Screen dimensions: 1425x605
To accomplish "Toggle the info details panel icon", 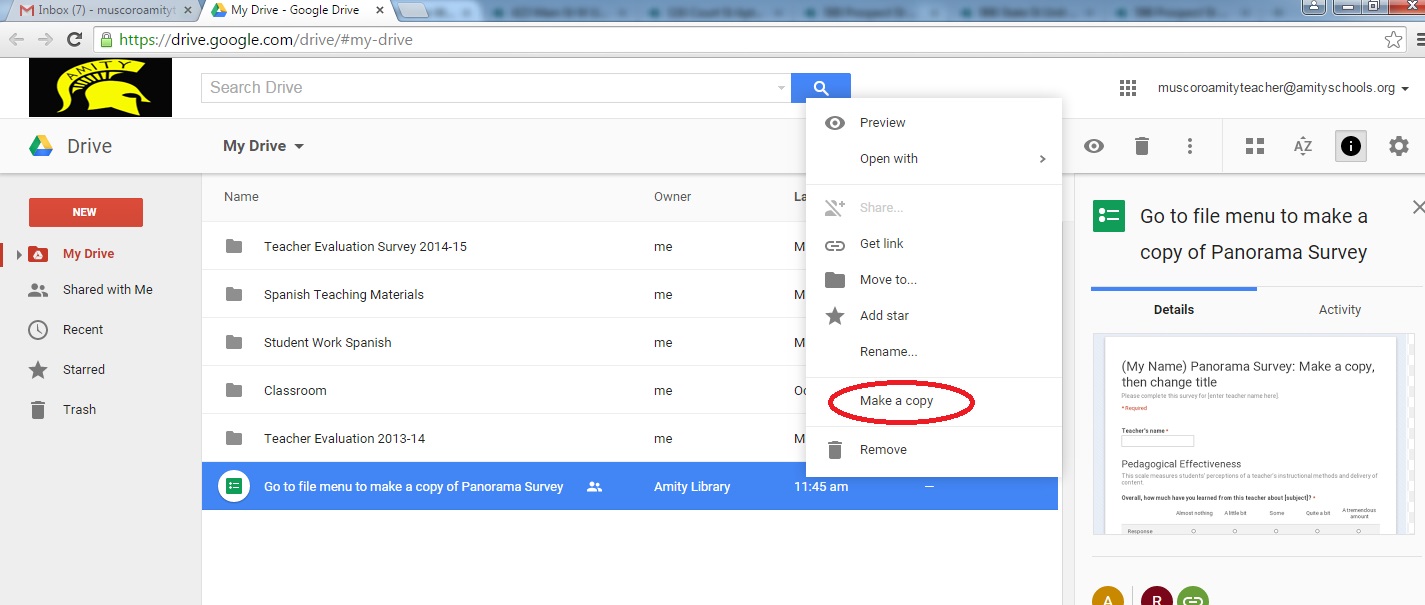I will point(1351,146).
